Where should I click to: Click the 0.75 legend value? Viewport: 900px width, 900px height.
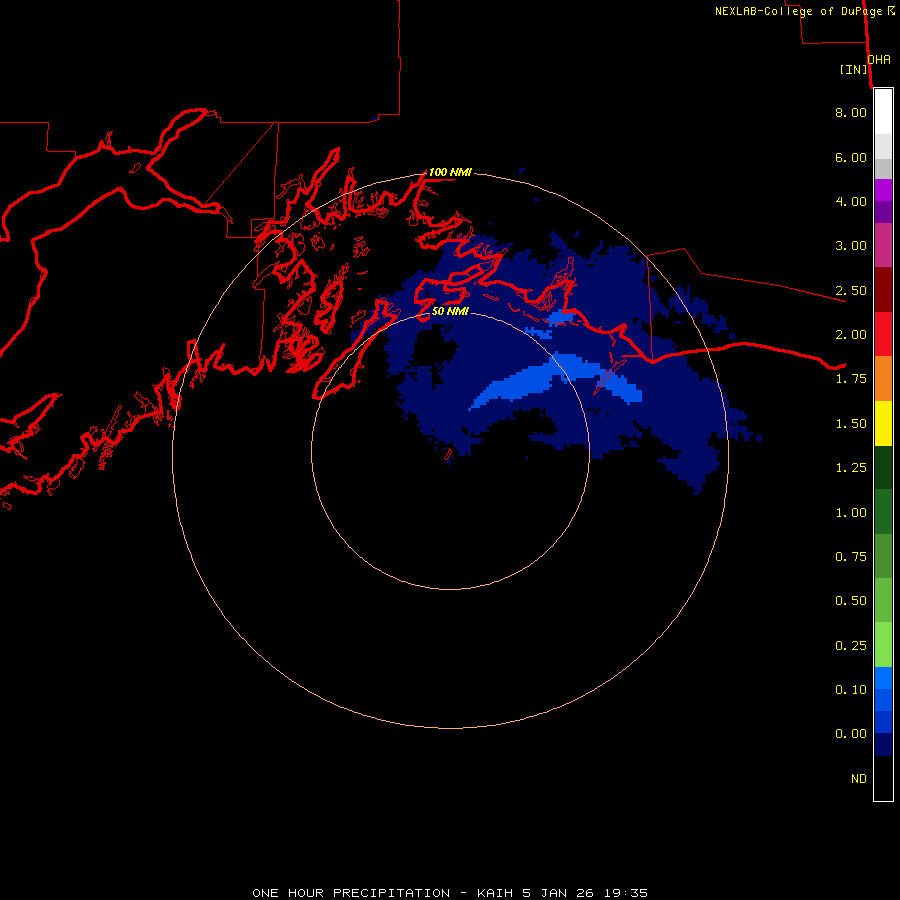851,557
